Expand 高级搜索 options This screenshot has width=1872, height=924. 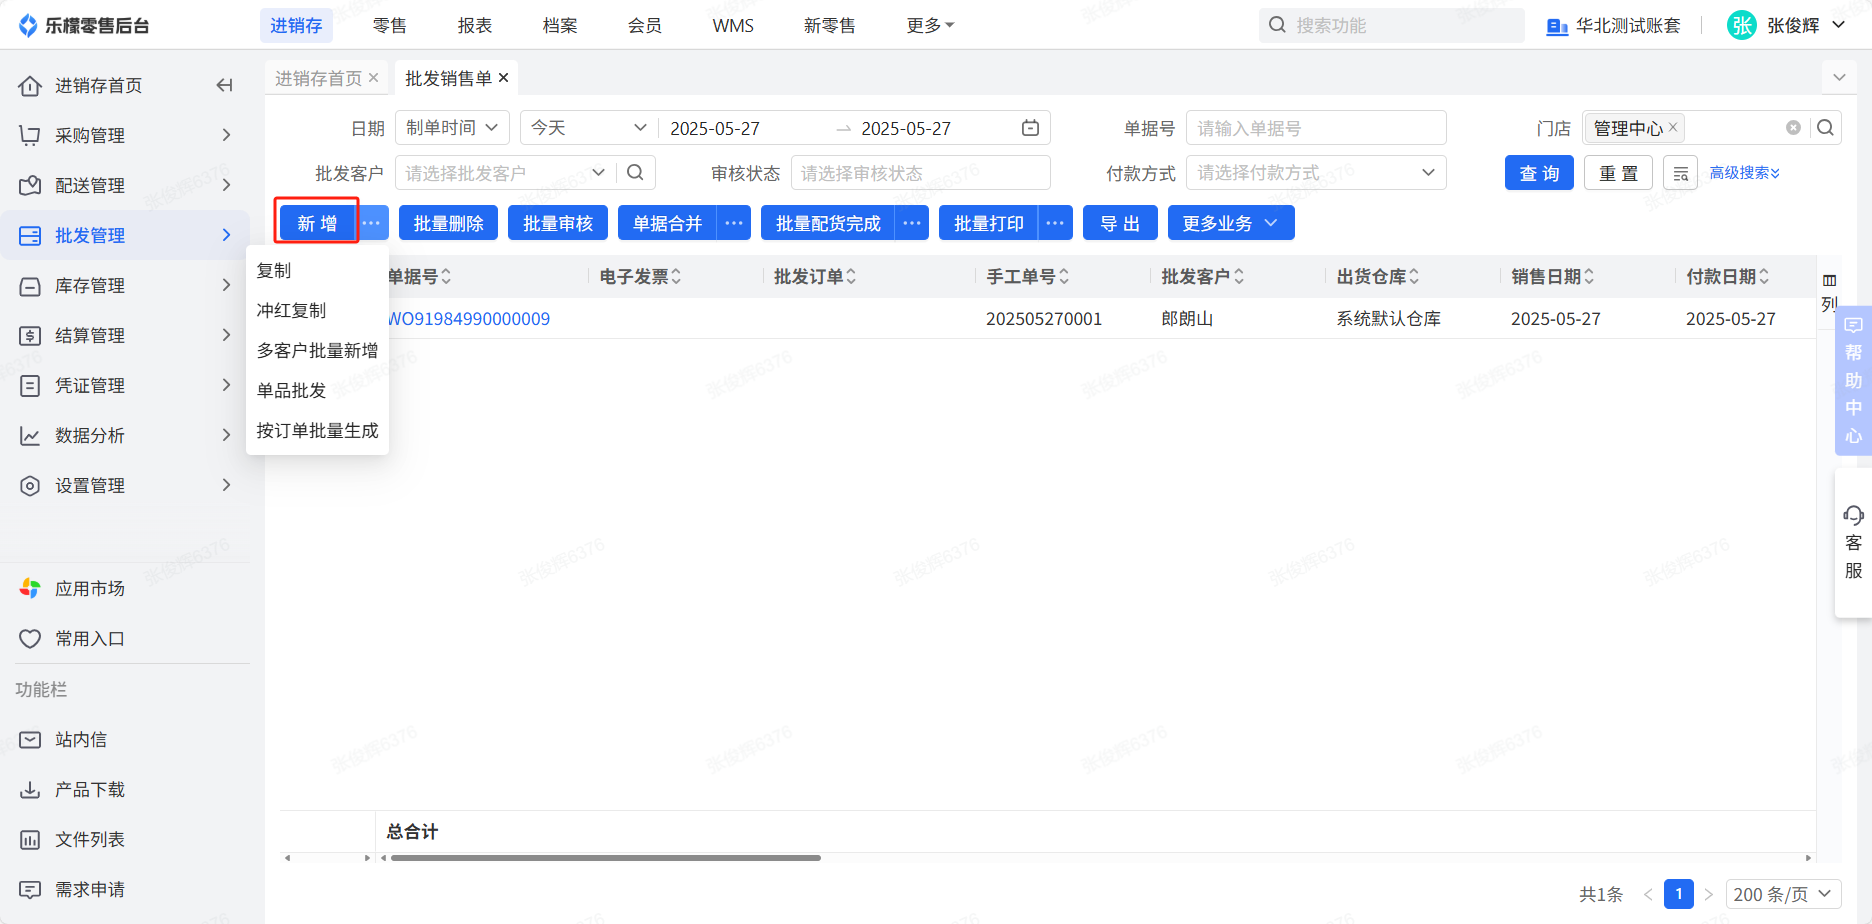tap(1745, 173)
